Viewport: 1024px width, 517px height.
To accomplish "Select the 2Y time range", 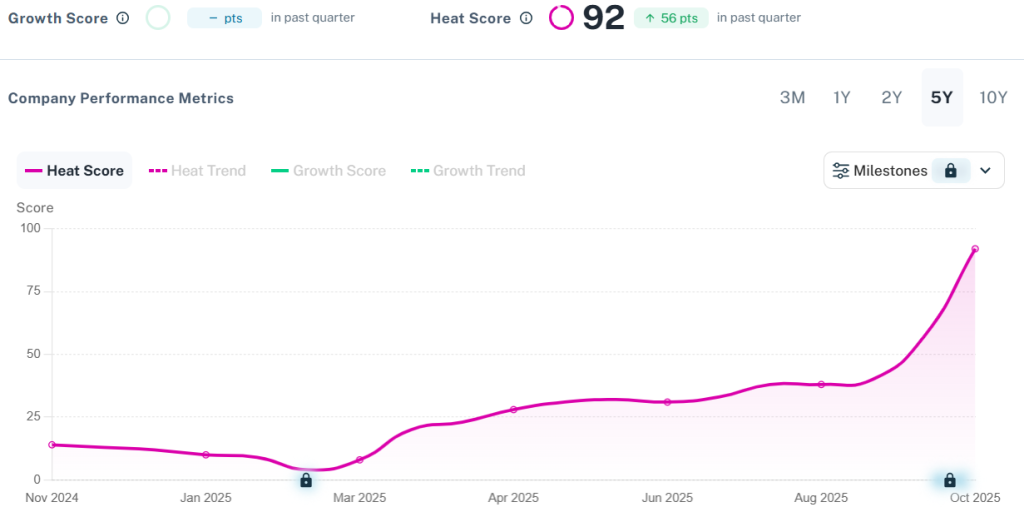I will coord(891,98).
